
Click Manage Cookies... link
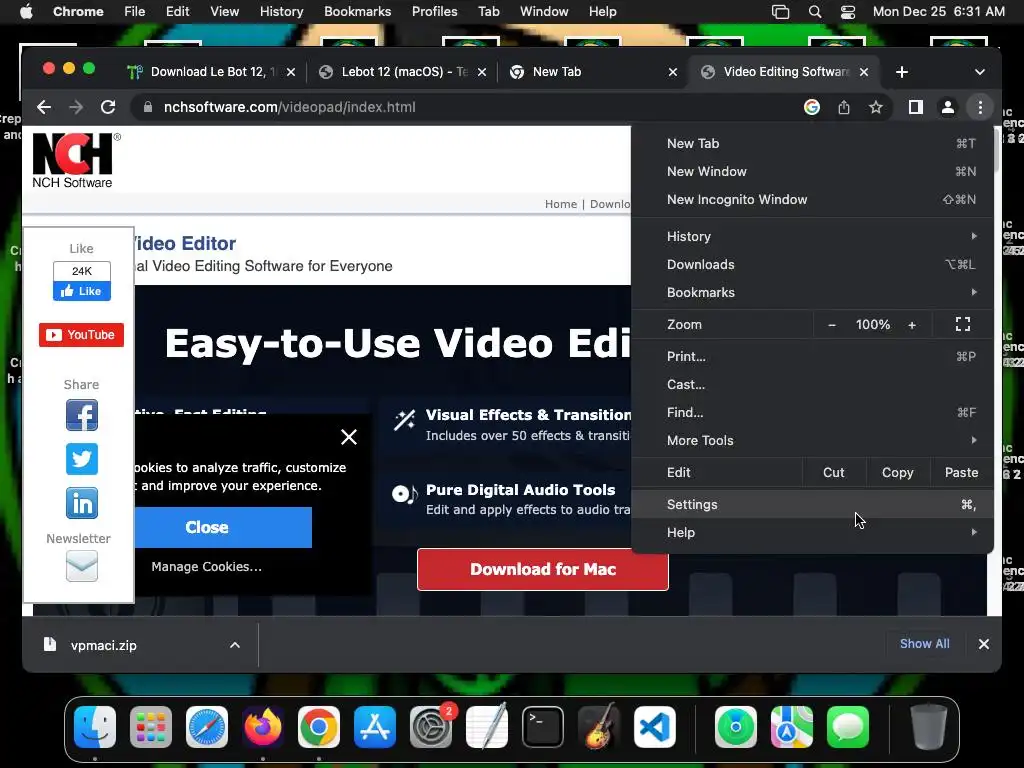click(206, 567)
